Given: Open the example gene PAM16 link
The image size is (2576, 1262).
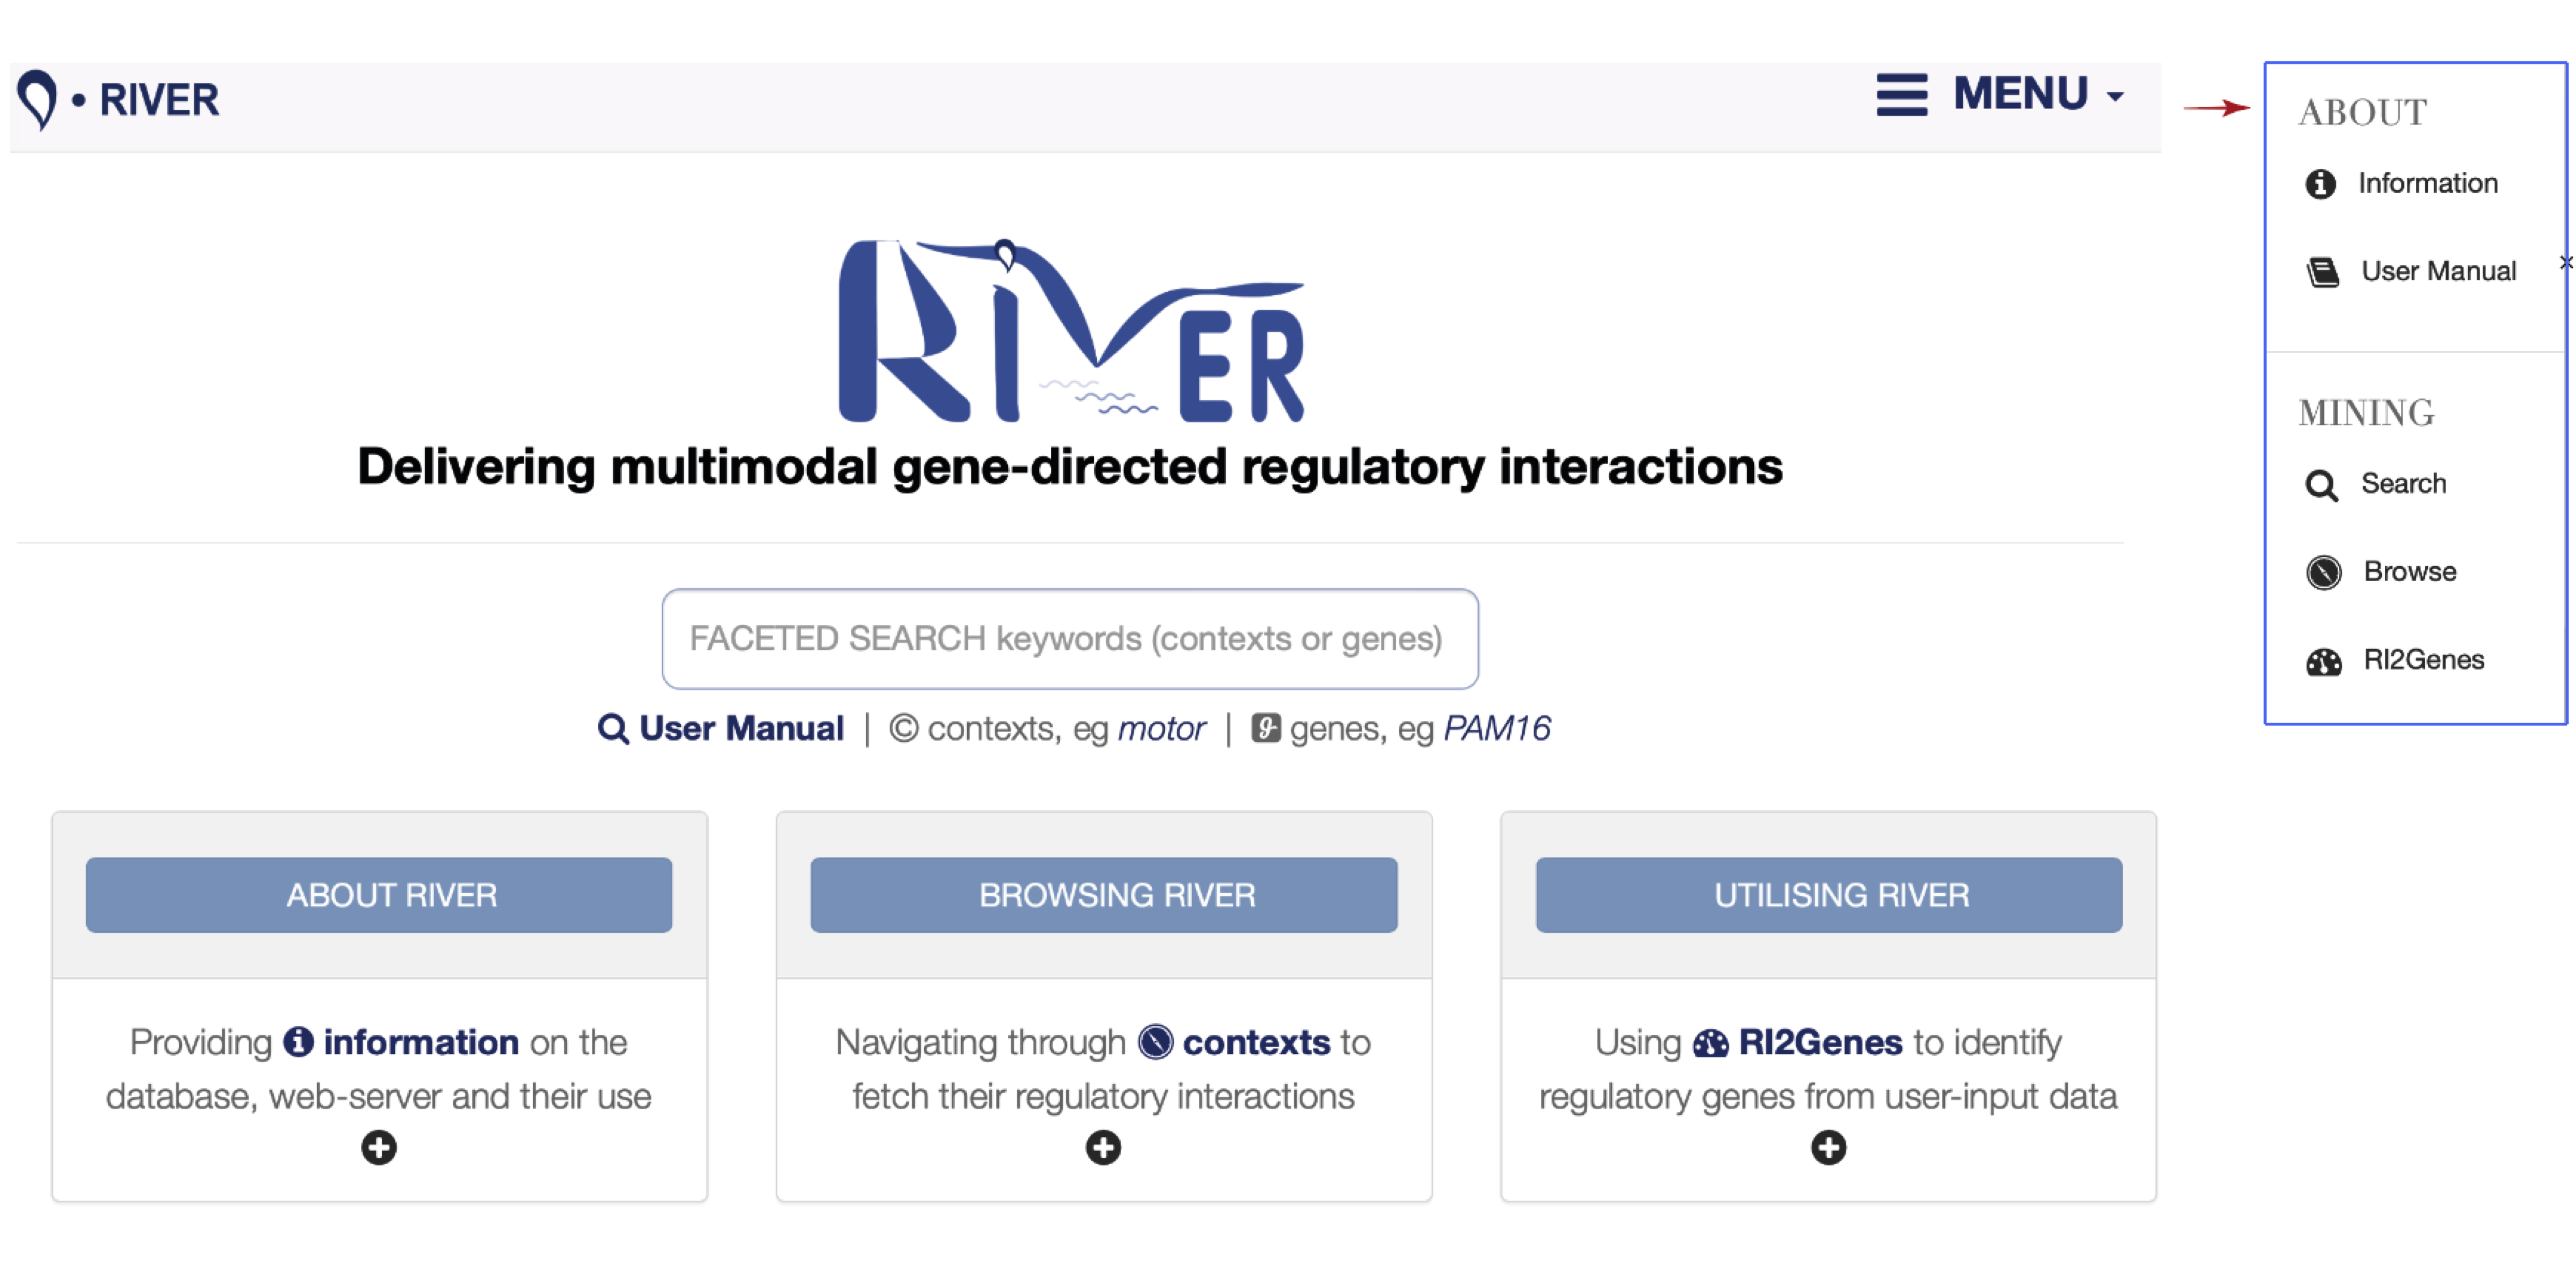Looking at the screenshot, I should tap(1496, 729).
